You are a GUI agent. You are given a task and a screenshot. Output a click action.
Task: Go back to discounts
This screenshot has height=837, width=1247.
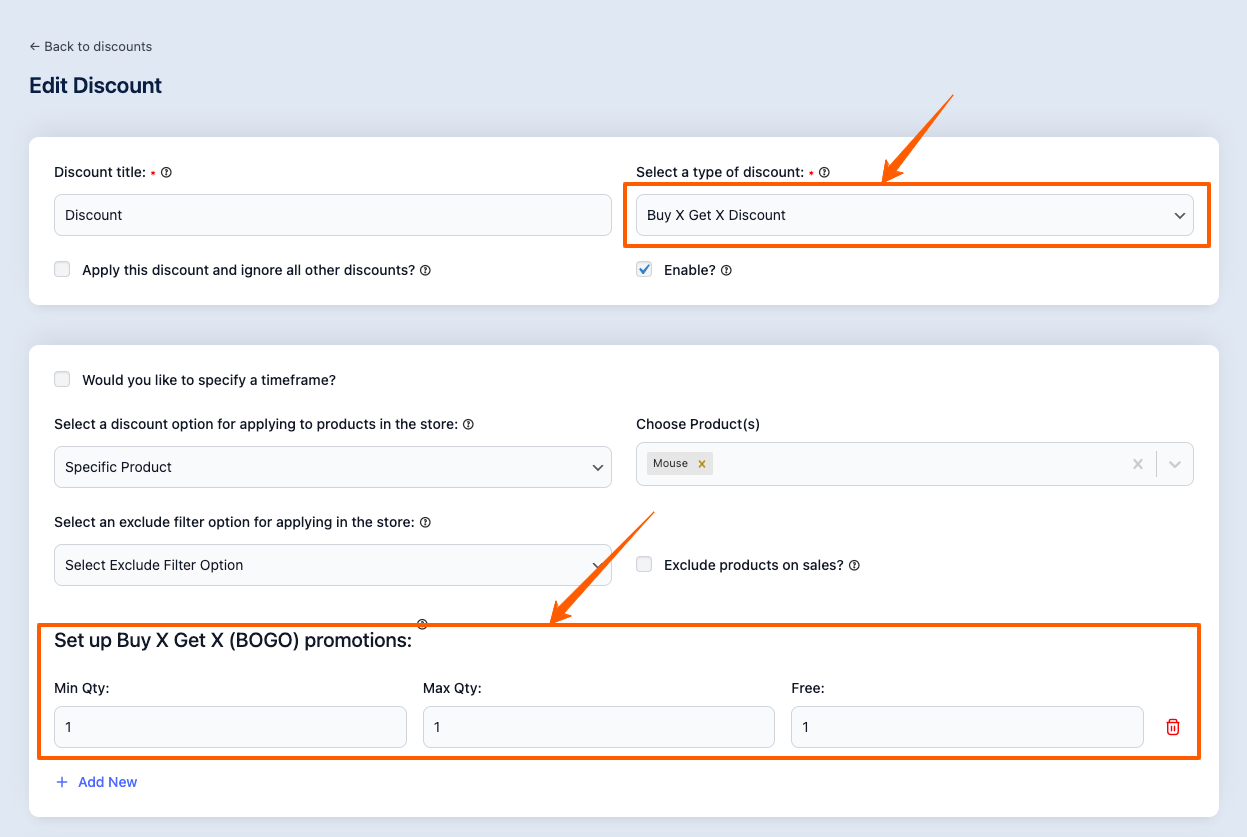[91, 46]
